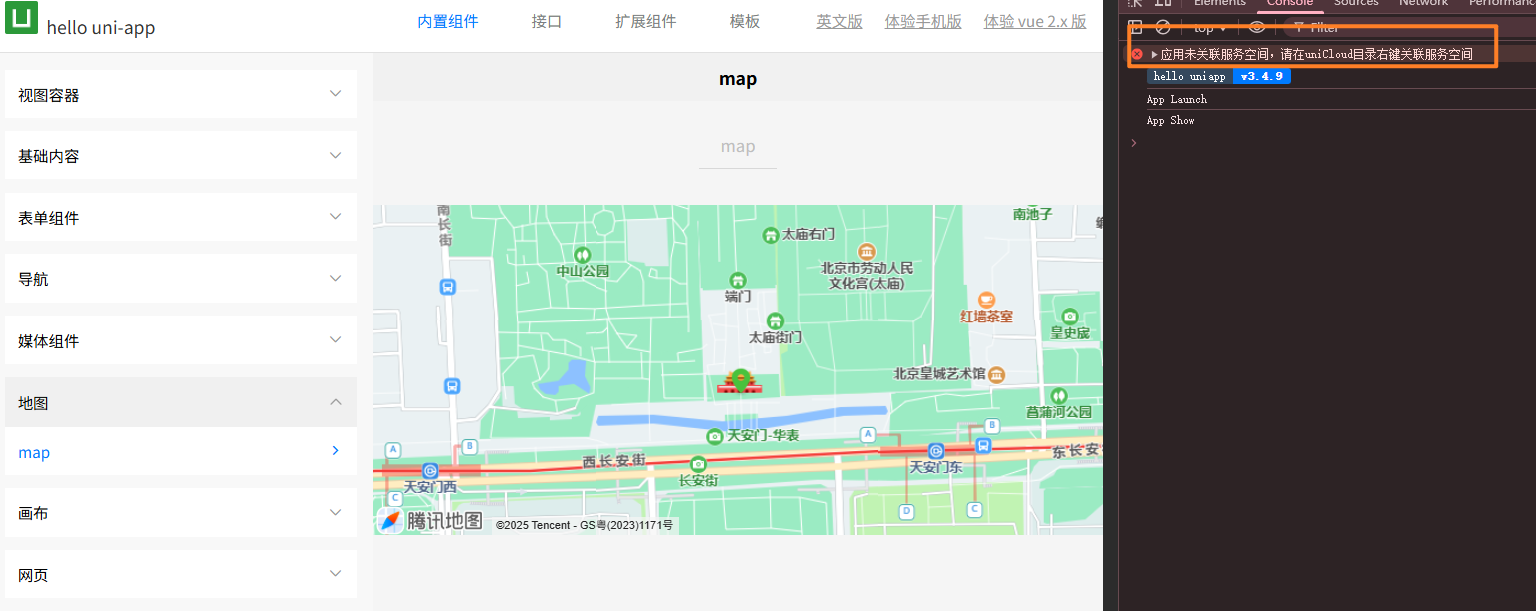Click the 北京皇城艺术馆 museum icon
This screenshot has height=611, width=1536.
tap(996, 374)
